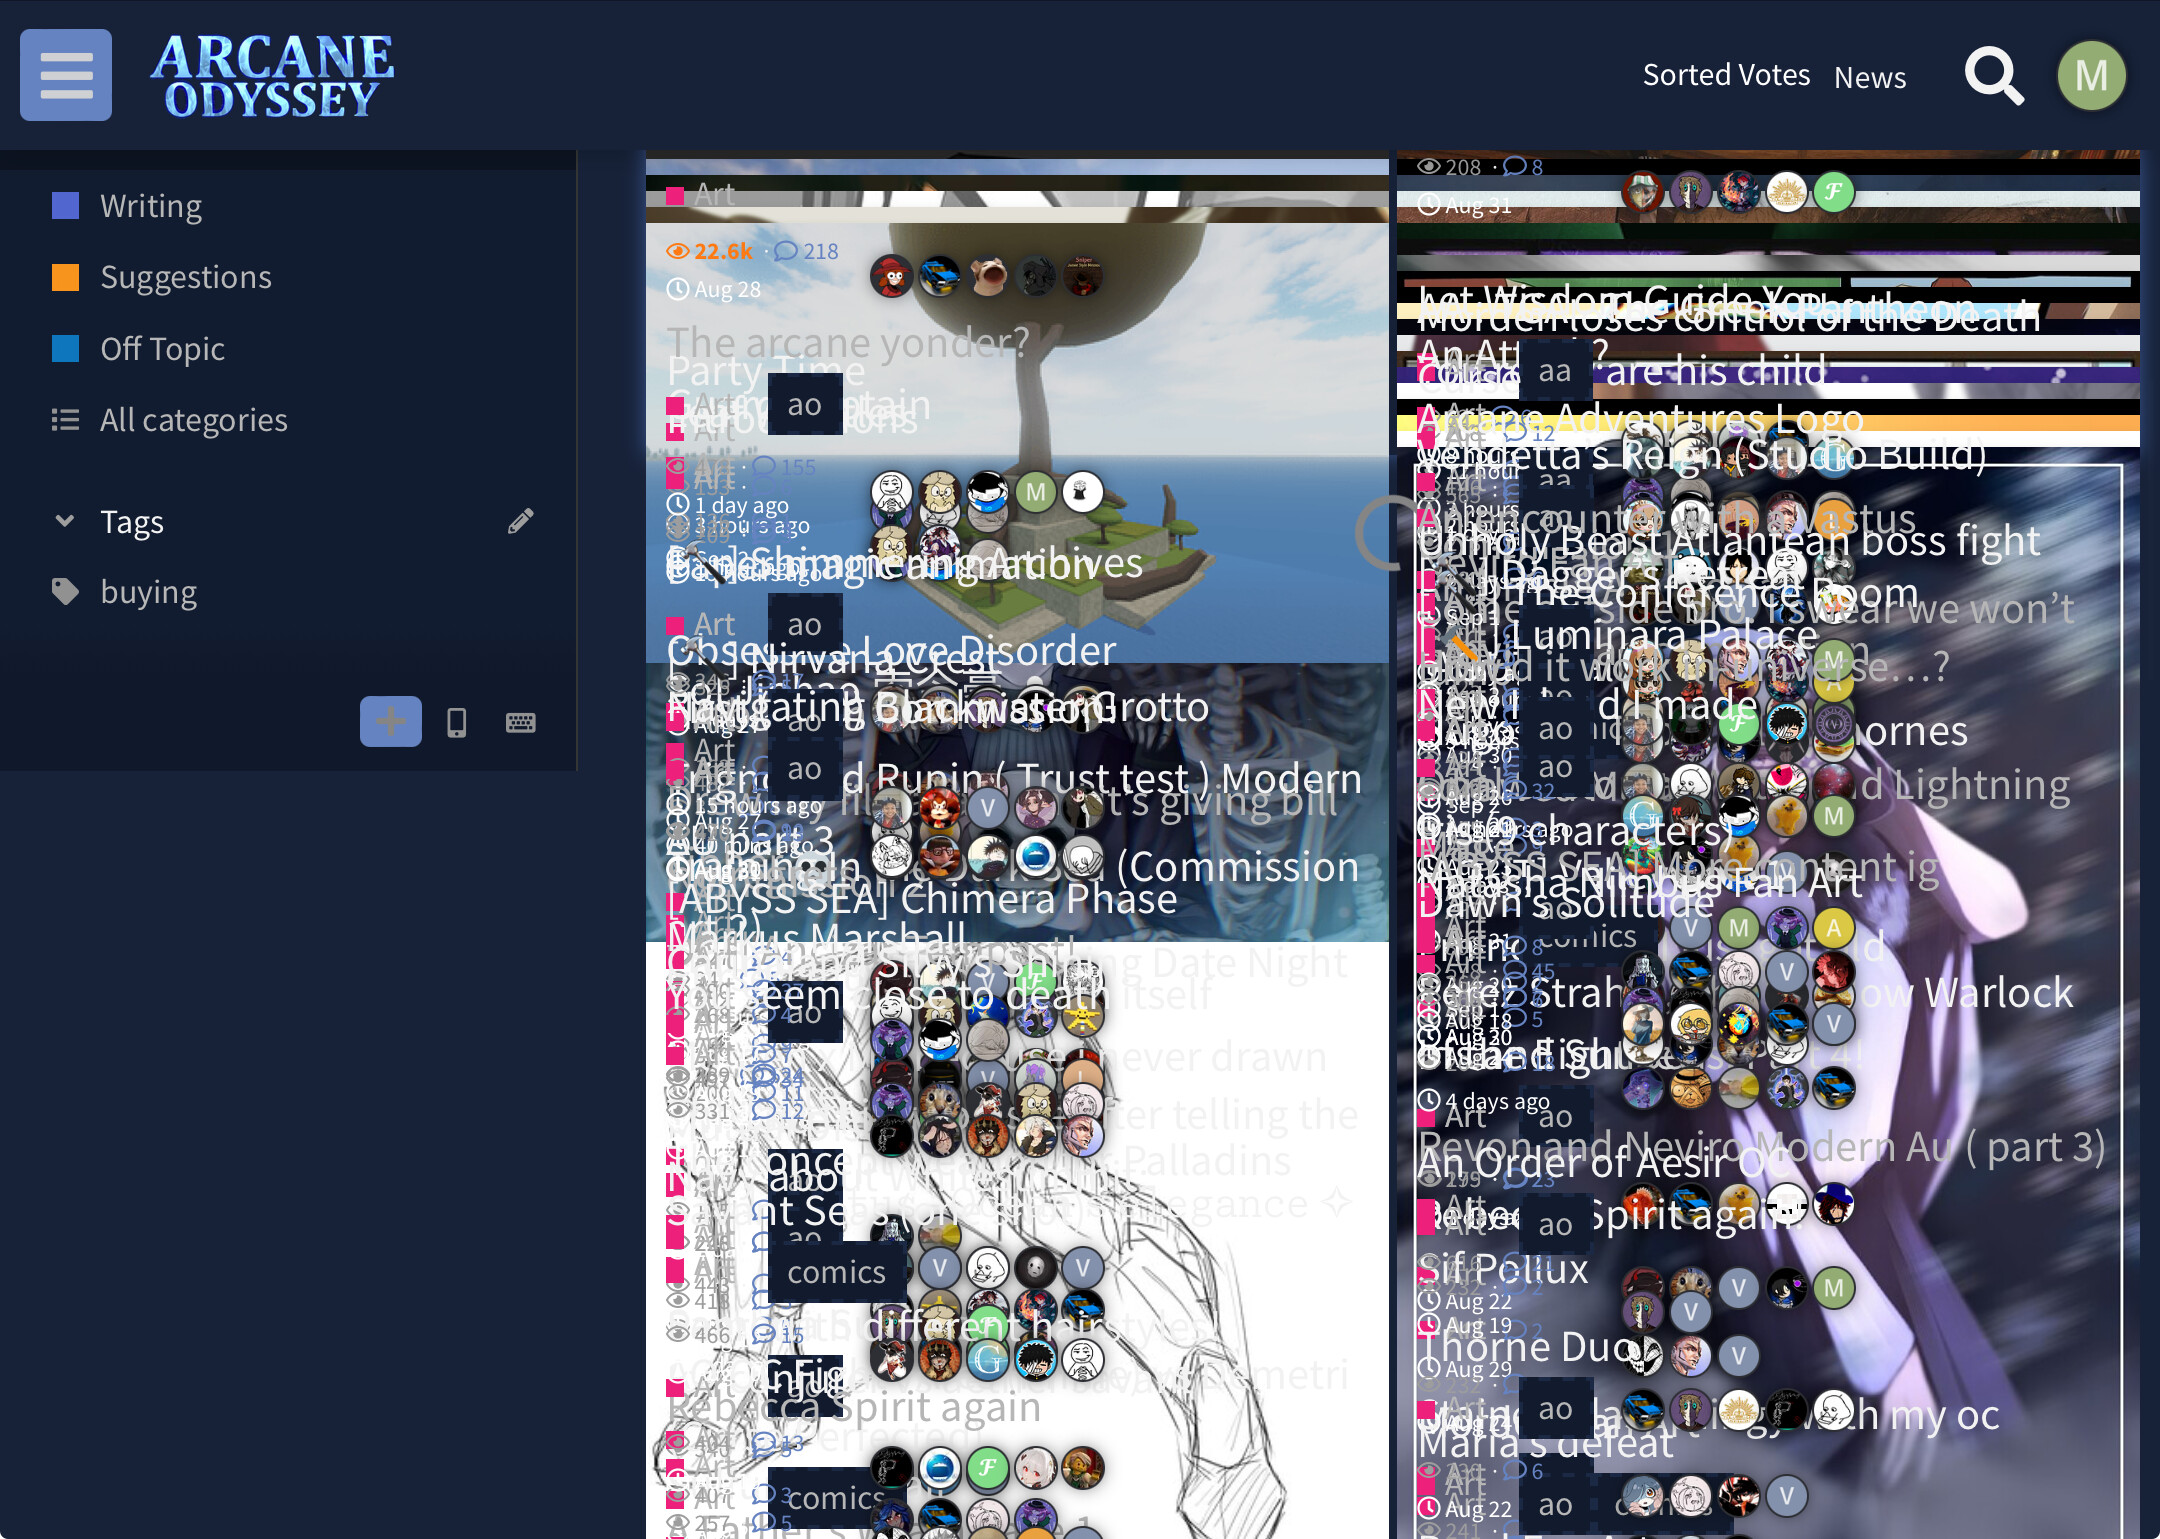Screen dimensions: 2160x1539
Task: Open the News header link
Action: (1870, 77)
